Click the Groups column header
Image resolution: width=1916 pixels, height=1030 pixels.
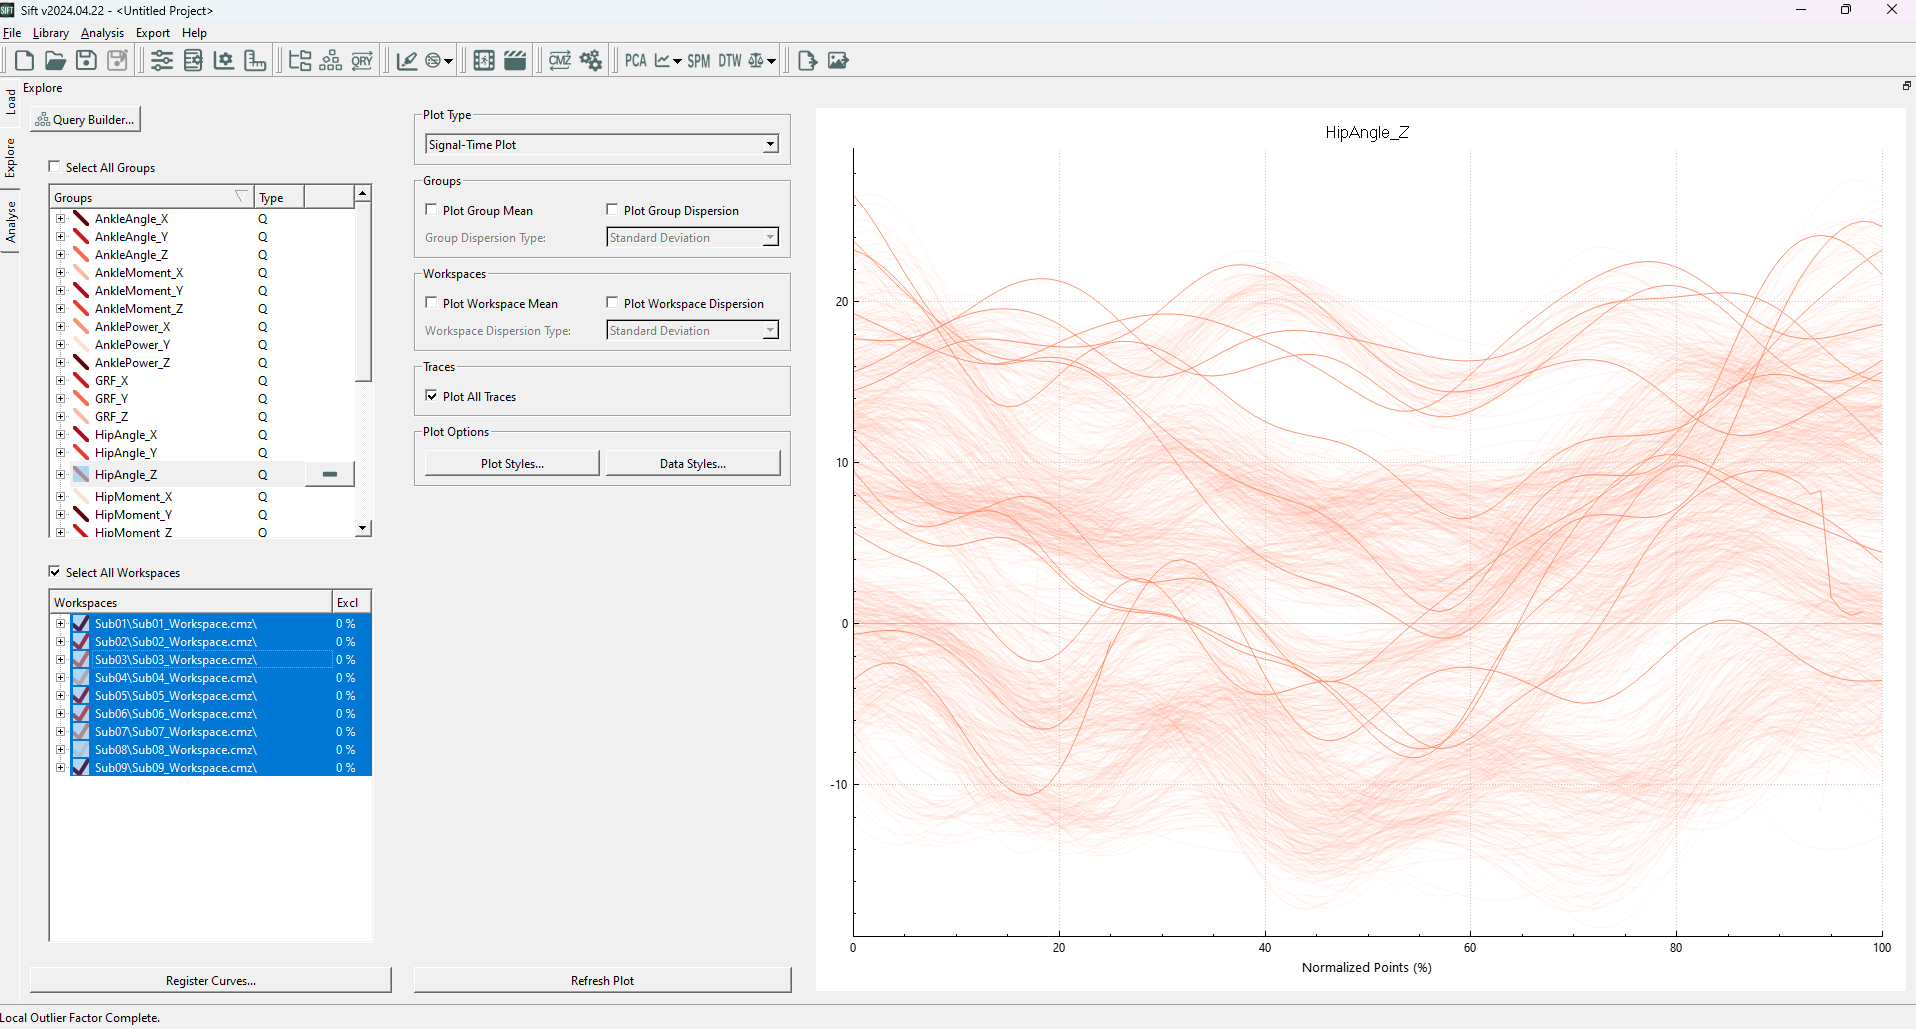click(x=152, y=198)
